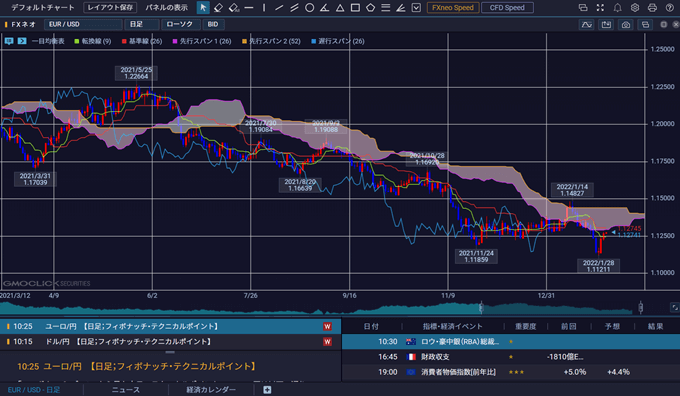Image resolution: width=680 pixels, height=396 pixels.
Task: Open the technical indicator wave icon
Action: coord(586,25)
